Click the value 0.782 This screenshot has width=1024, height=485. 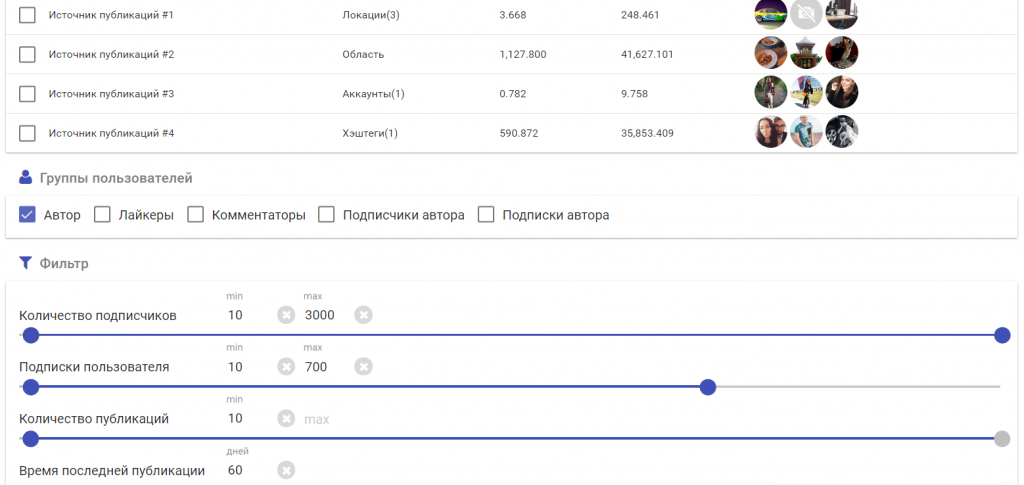513,94
